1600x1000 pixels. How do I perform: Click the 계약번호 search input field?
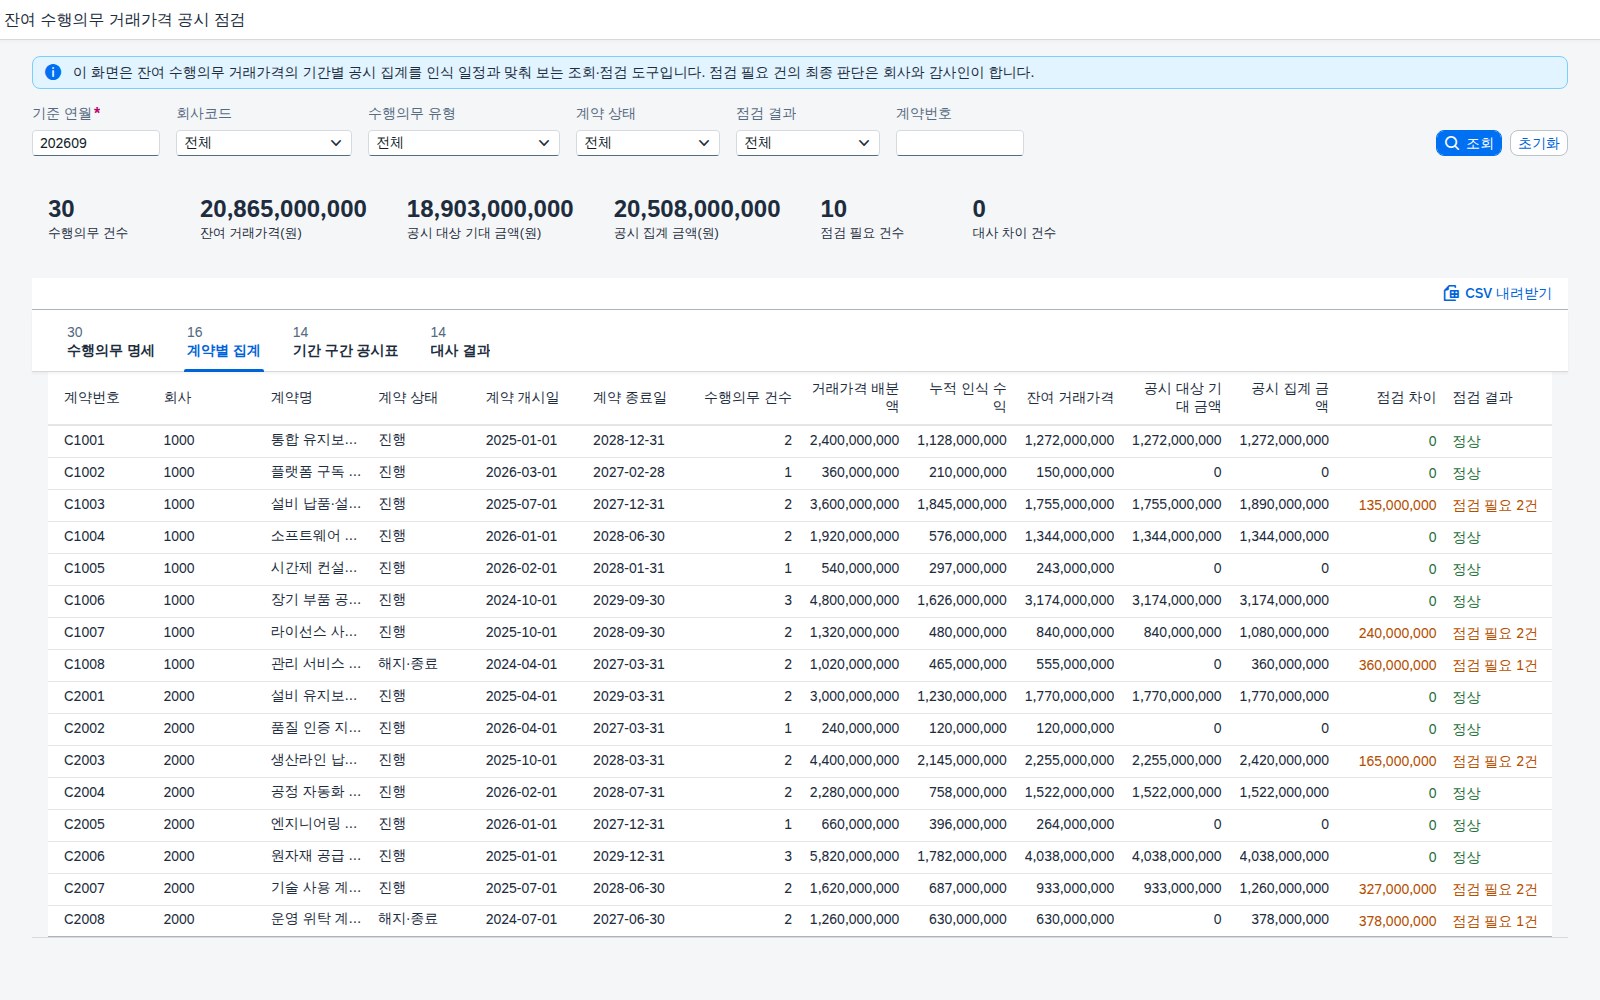(960, 143)
